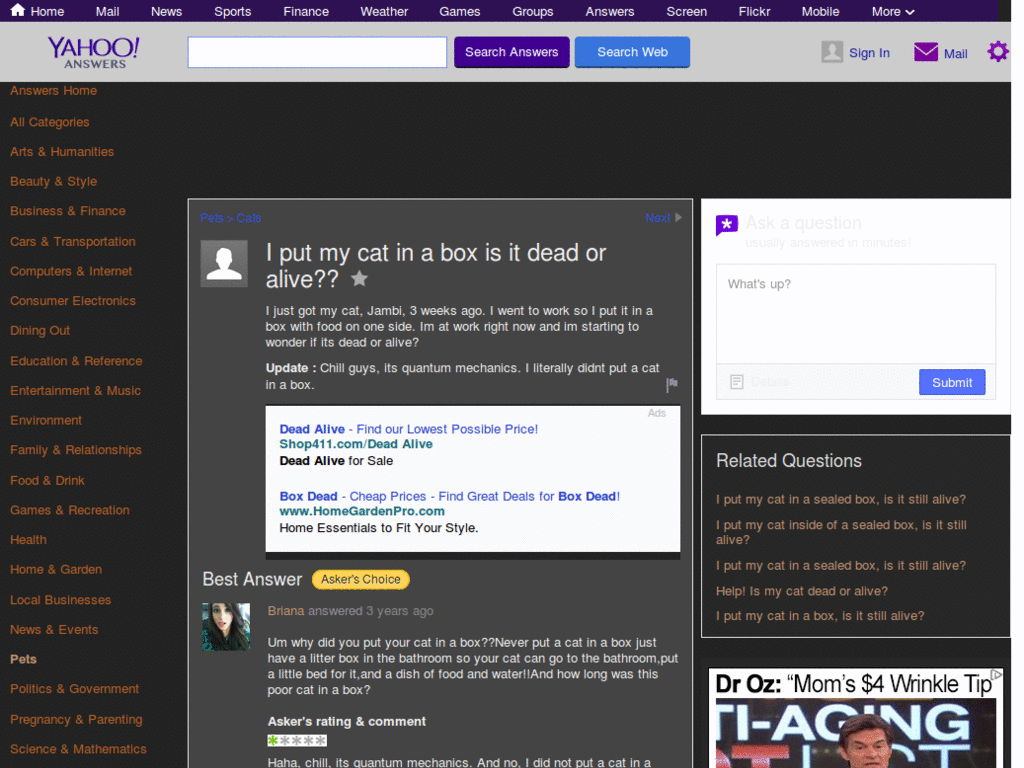Select Games & Recreation category
The image size is (1024, 768).
70,510
